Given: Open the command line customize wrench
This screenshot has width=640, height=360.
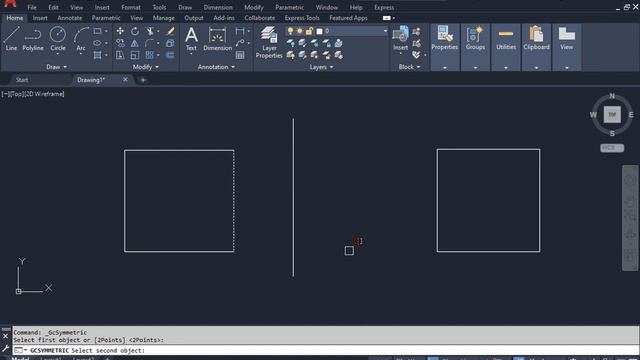Looking at the screenshot, I should (5, 348).
